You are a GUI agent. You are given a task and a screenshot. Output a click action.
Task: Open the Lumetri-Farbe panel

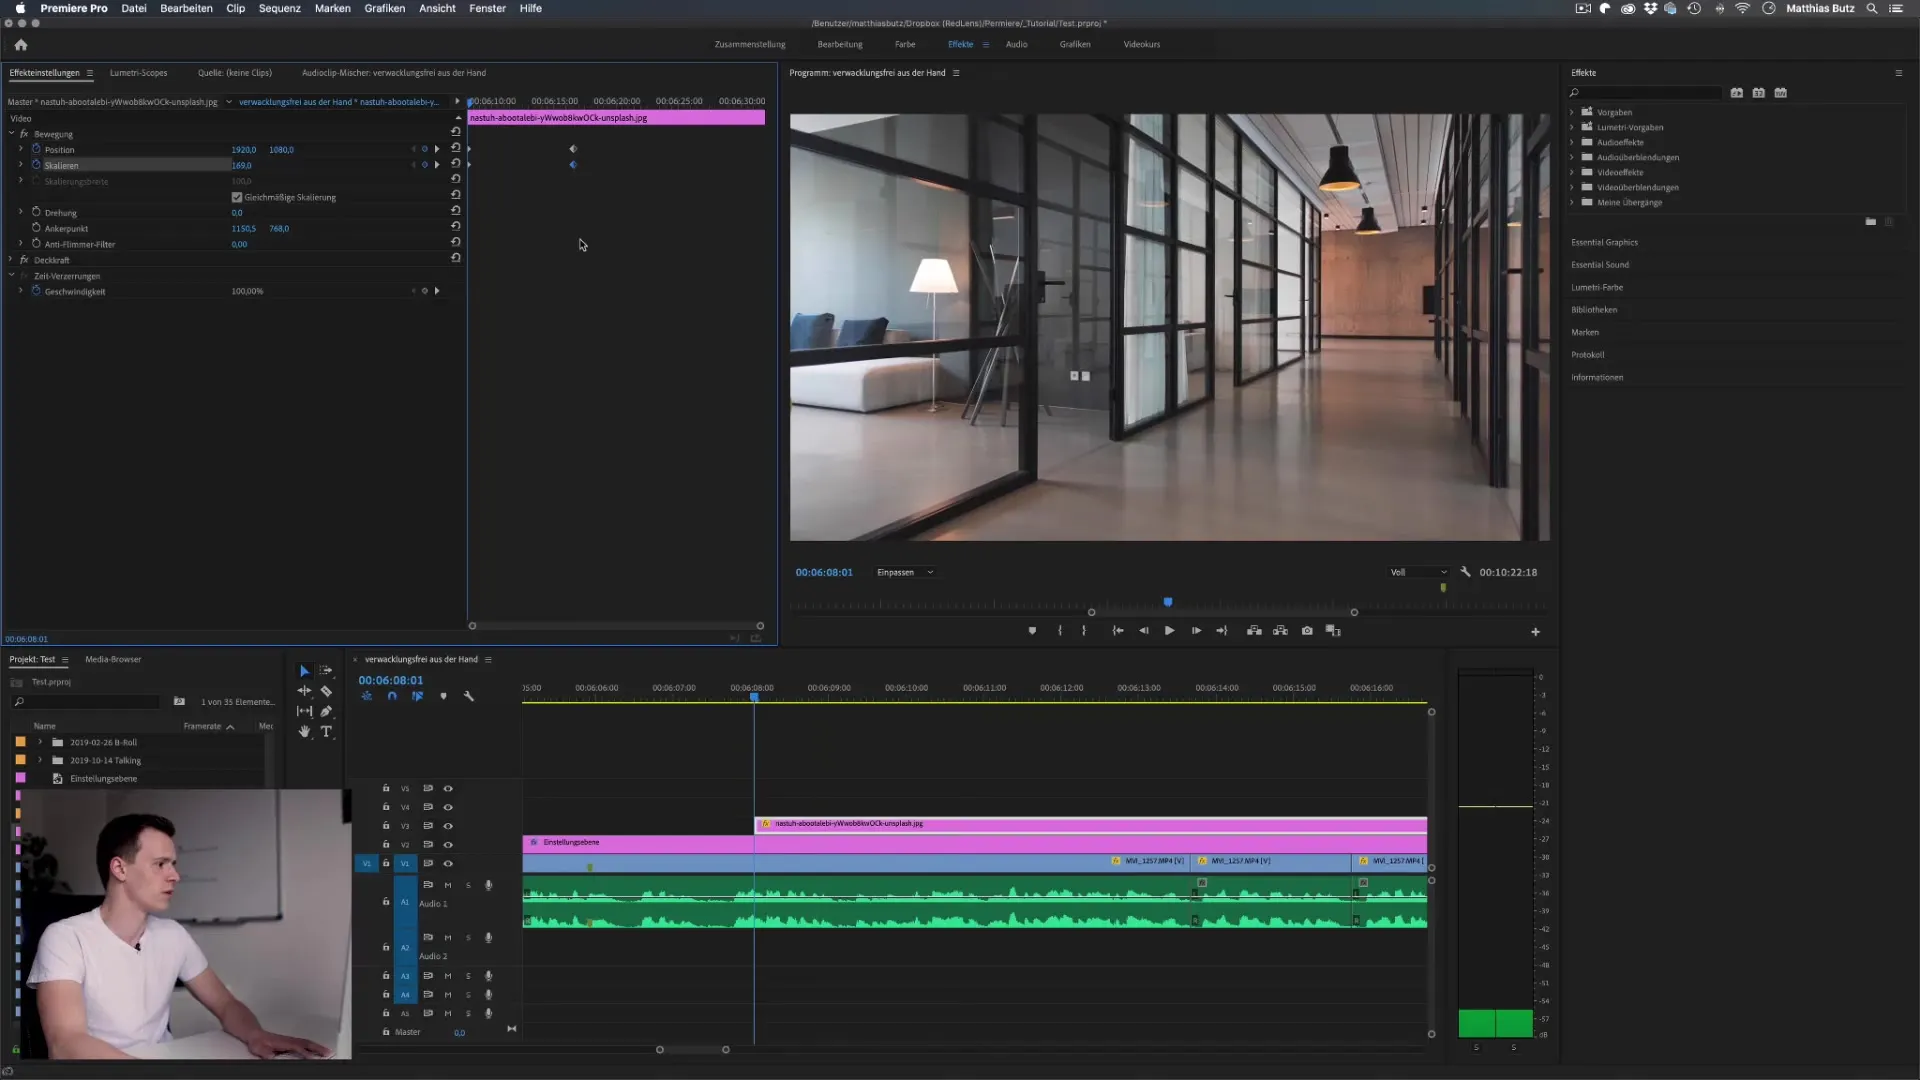1597,287
